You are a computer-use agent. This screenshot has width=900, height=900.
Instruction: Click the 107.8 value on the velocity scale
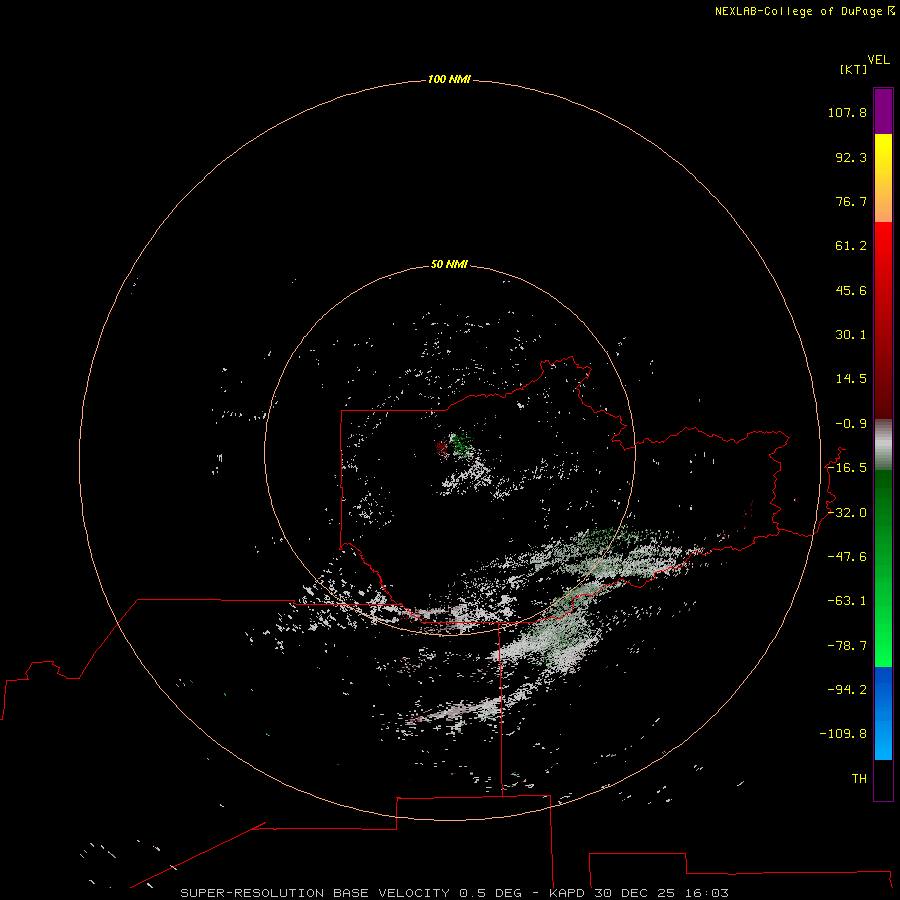847,112
